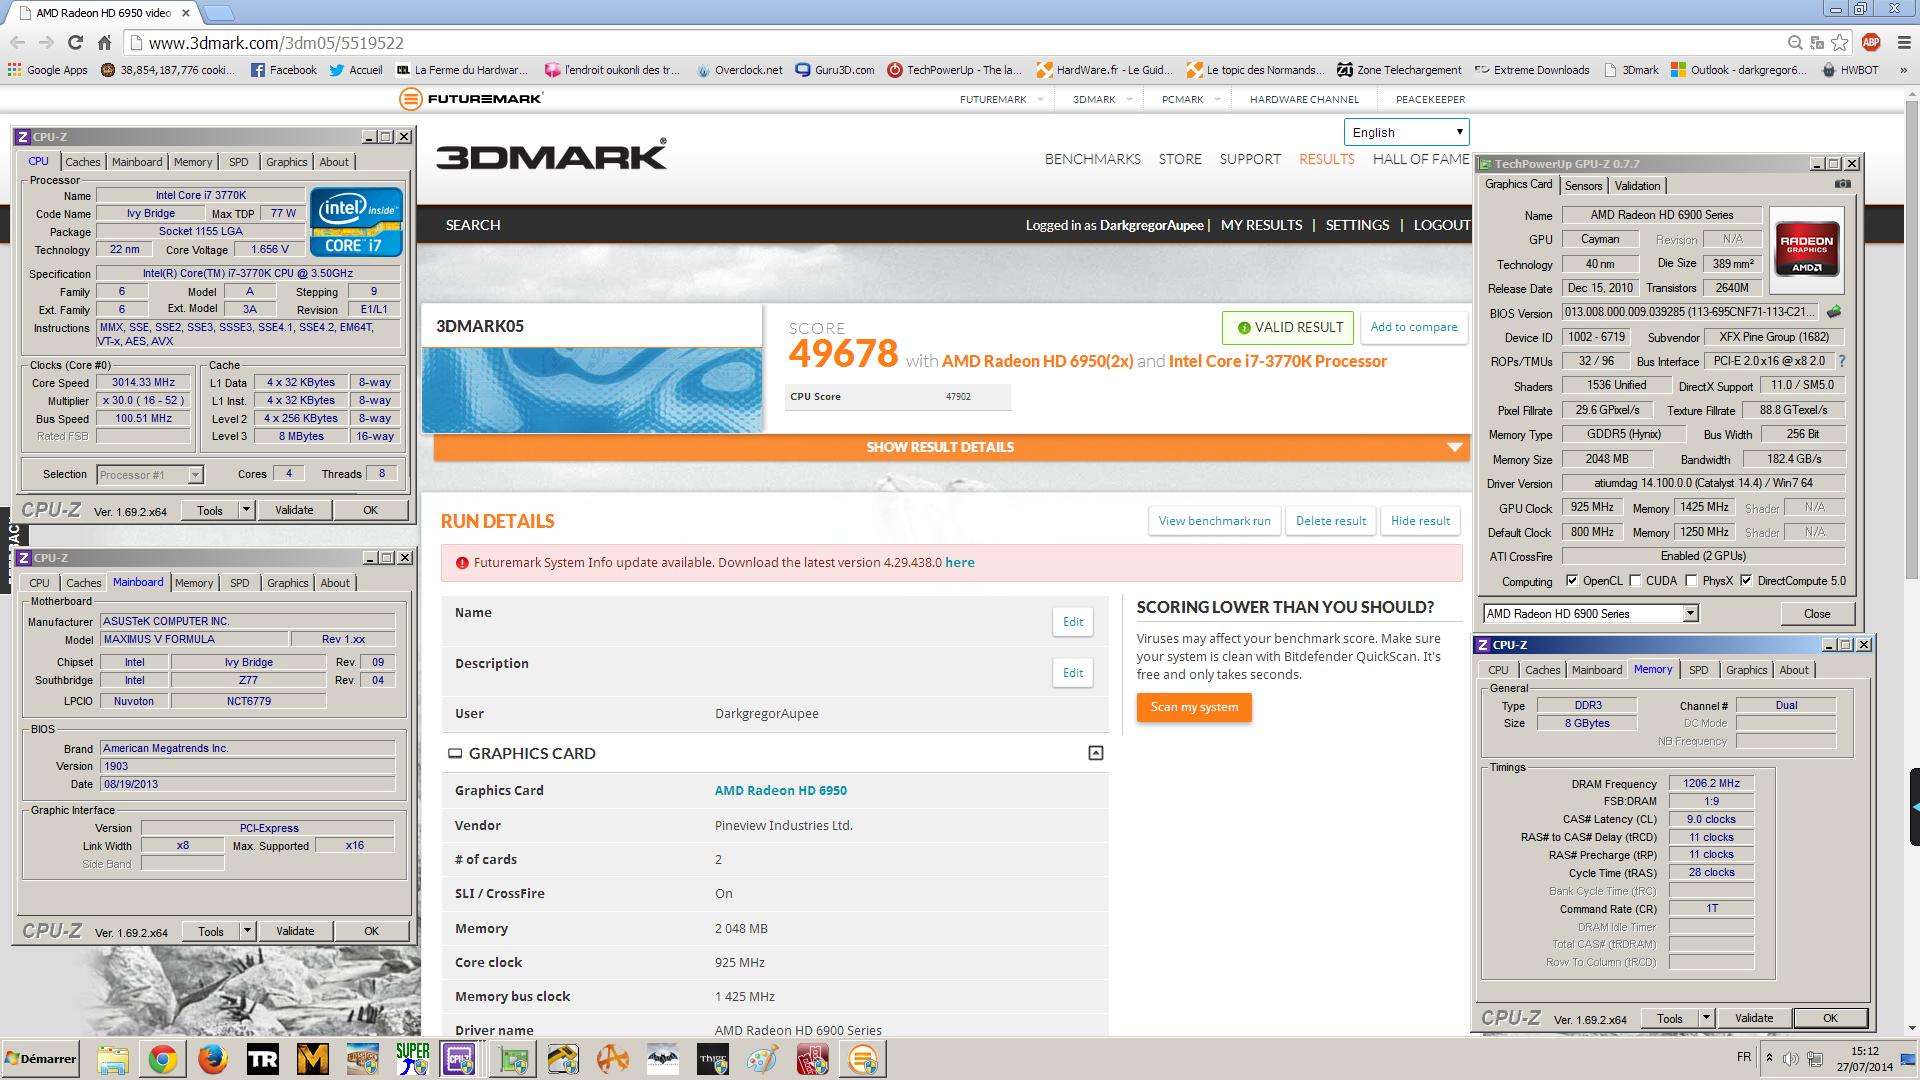
Task: Click the View benchmark run button
Action: point(1214,521)
